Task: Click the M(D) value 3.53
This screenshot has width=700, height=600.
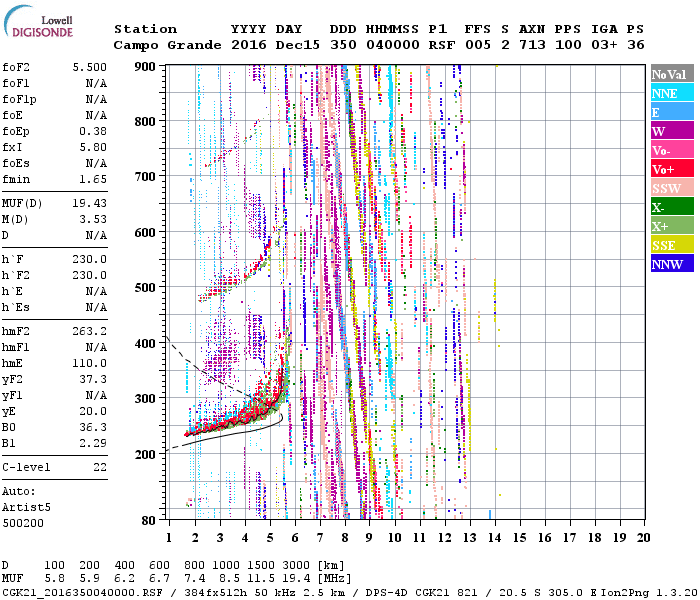Action: (x=93, y=219)
